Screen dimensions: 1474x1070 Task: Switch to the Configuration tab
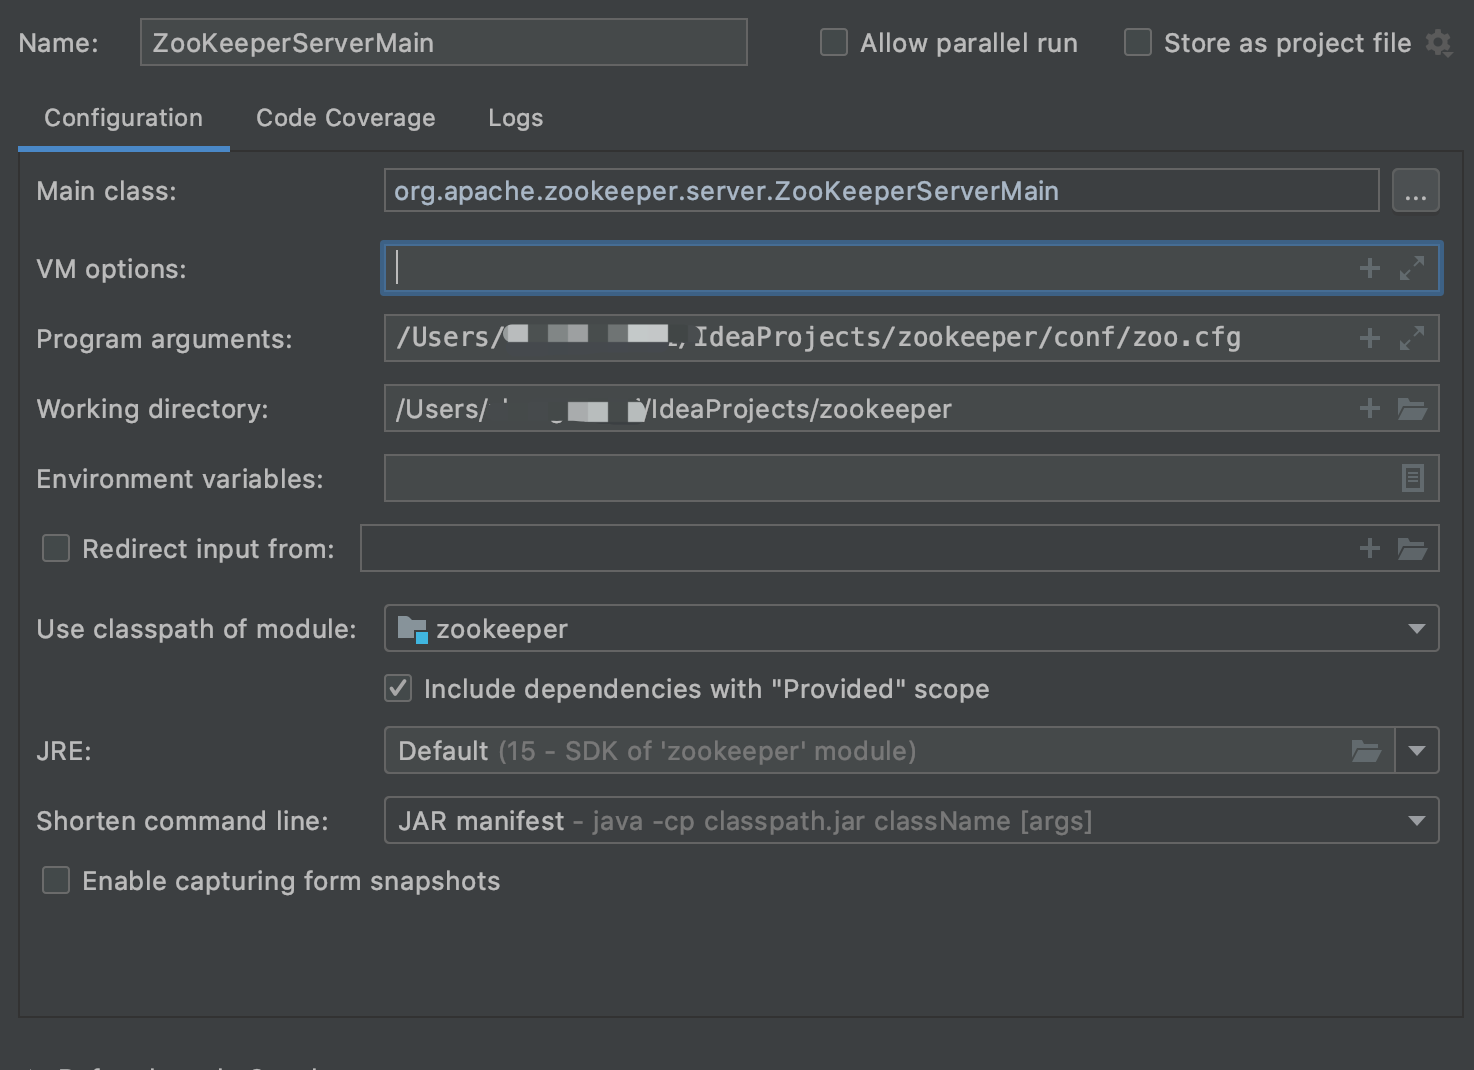tap(124, 118)
